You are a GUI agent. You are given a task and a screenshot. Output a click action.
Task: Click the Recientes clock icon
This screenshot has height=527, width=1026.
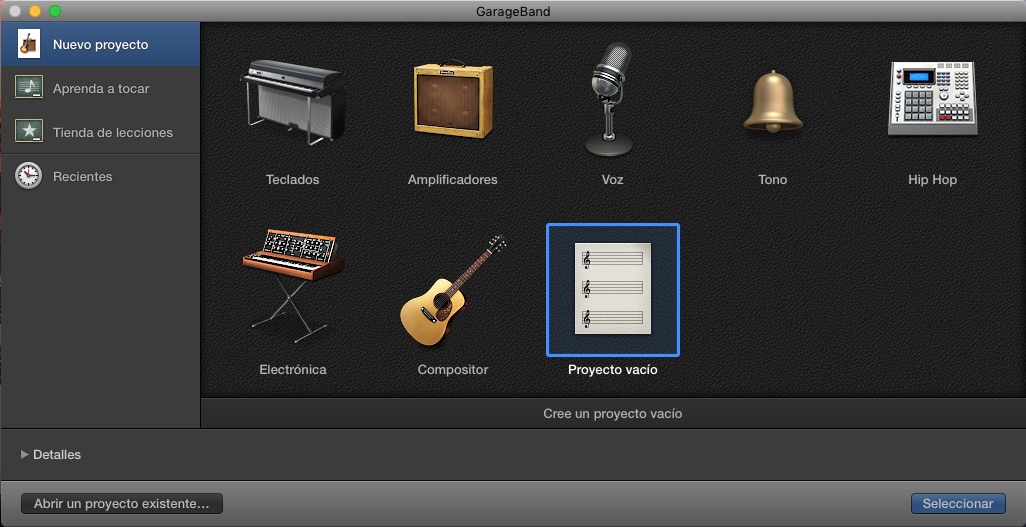pos(29,176)
